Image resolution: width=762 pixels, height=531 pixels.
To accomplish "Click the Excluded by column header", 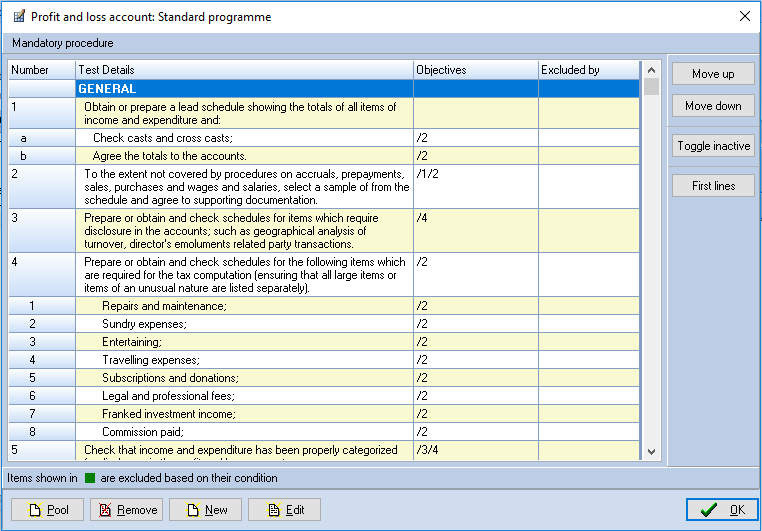I will (x=589, y=70).
